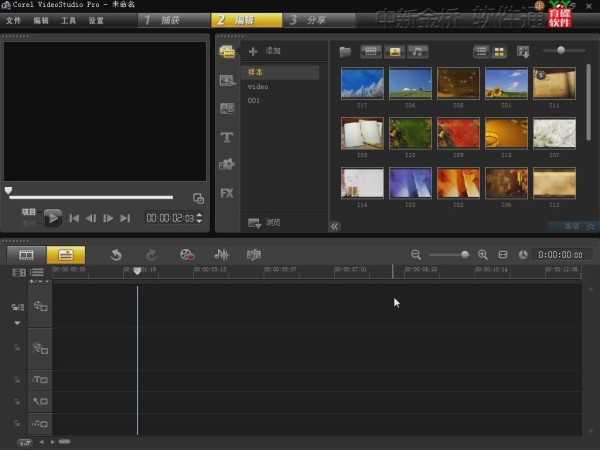Open the sort media dropdown in library
The width and height of the screenshot is (600, 450).
click(x=523, y=51)
